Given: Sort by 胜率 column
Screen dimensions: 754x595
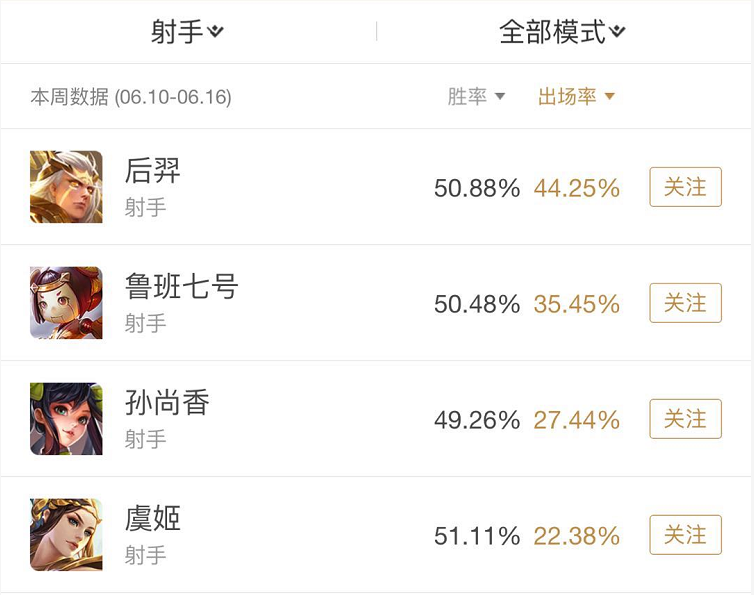Looking at the screenshot, I should click(x=476, y=96).
